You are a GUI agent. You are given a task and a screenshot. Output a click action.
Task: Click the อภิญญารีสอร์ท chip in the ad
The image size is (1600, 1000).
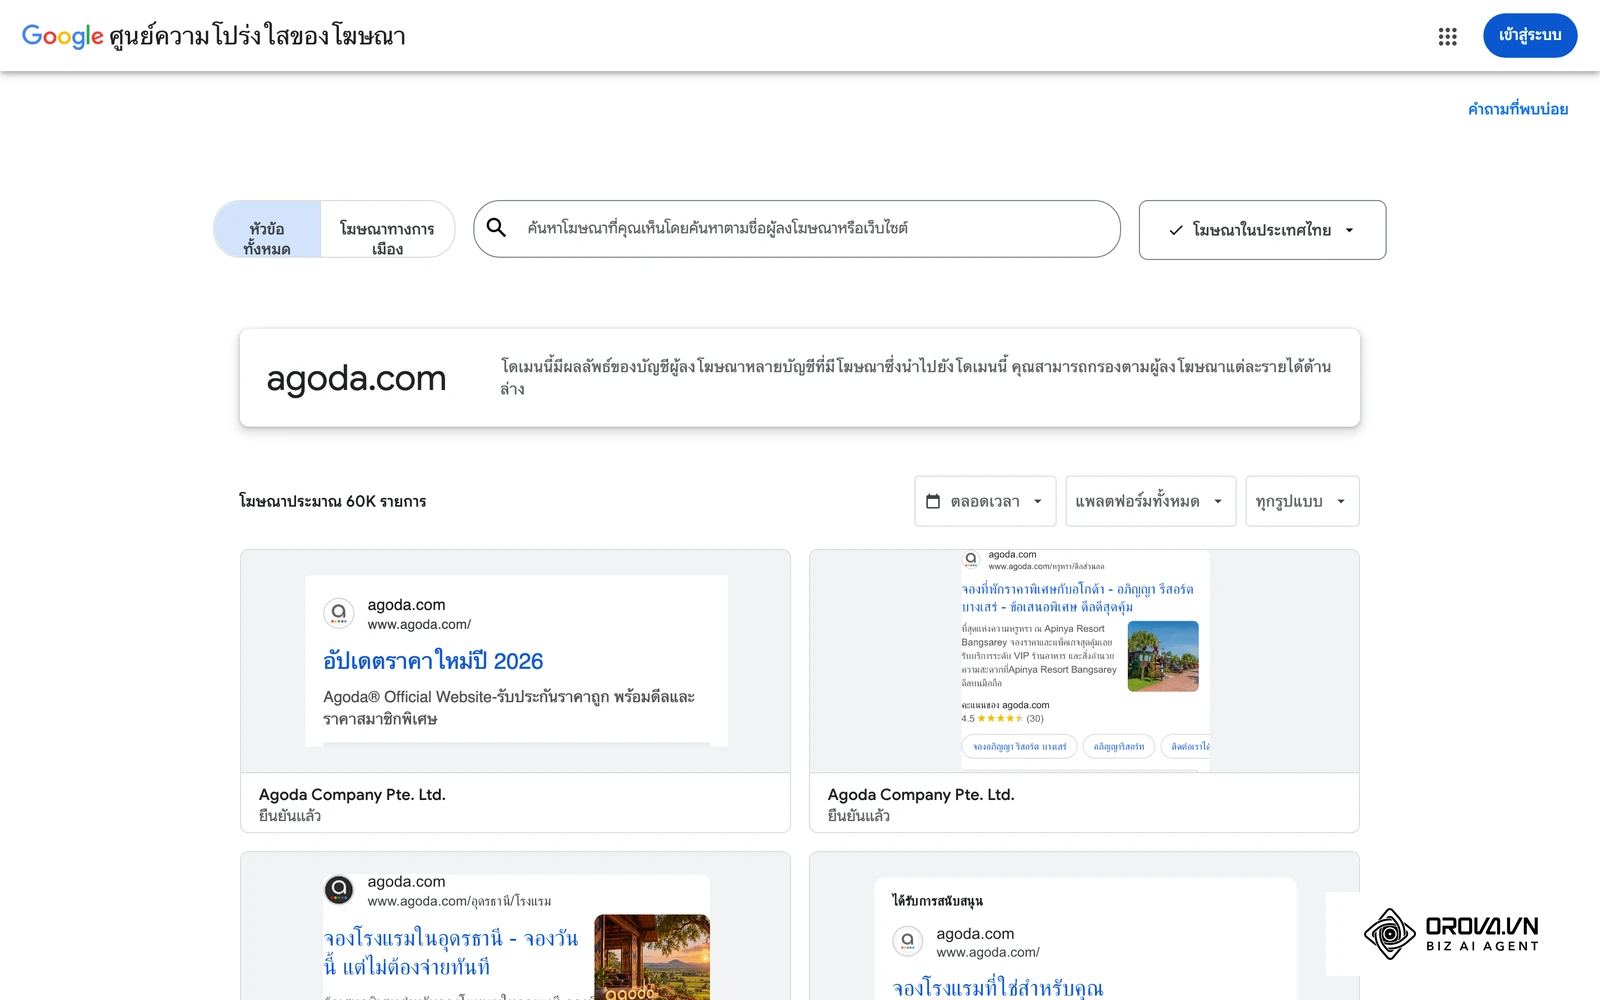(x=1119, y=746)
